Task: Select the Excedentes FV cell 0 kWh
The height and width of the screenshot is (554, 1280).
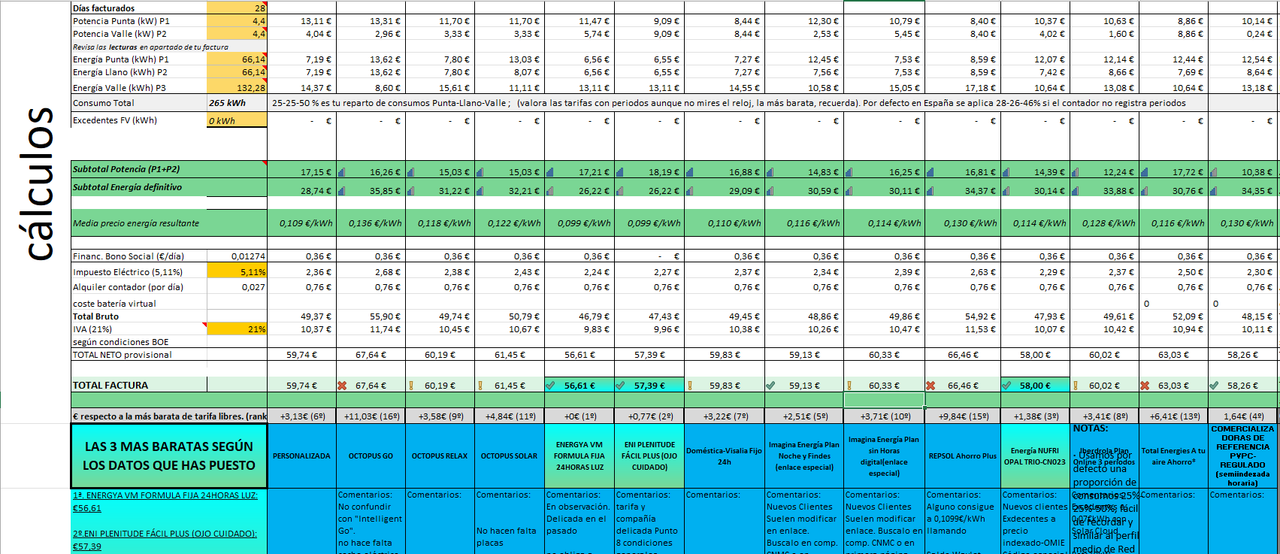Action: [x=237, y=120]
